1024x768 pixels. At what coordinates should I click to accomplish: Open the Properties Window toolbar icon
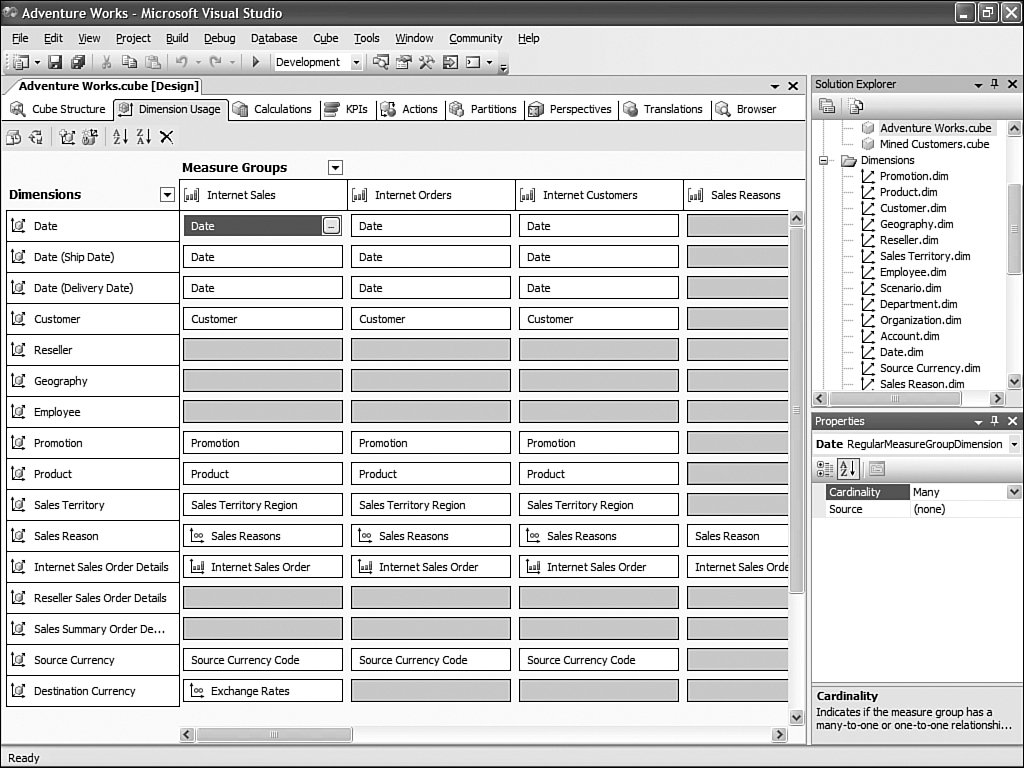tap(404, 62)
